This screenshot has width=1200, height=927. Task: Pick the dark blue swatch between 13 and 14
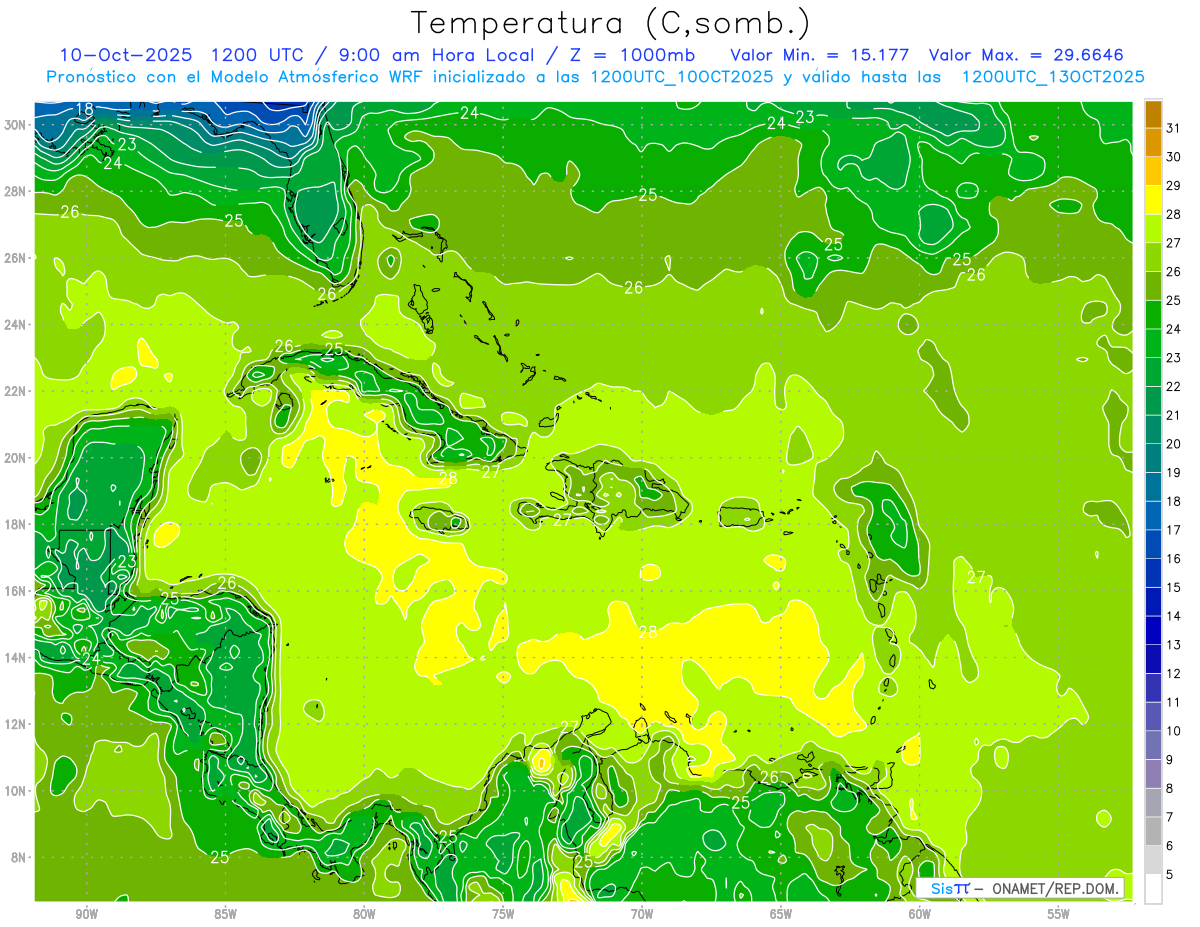click(1153, 630)
